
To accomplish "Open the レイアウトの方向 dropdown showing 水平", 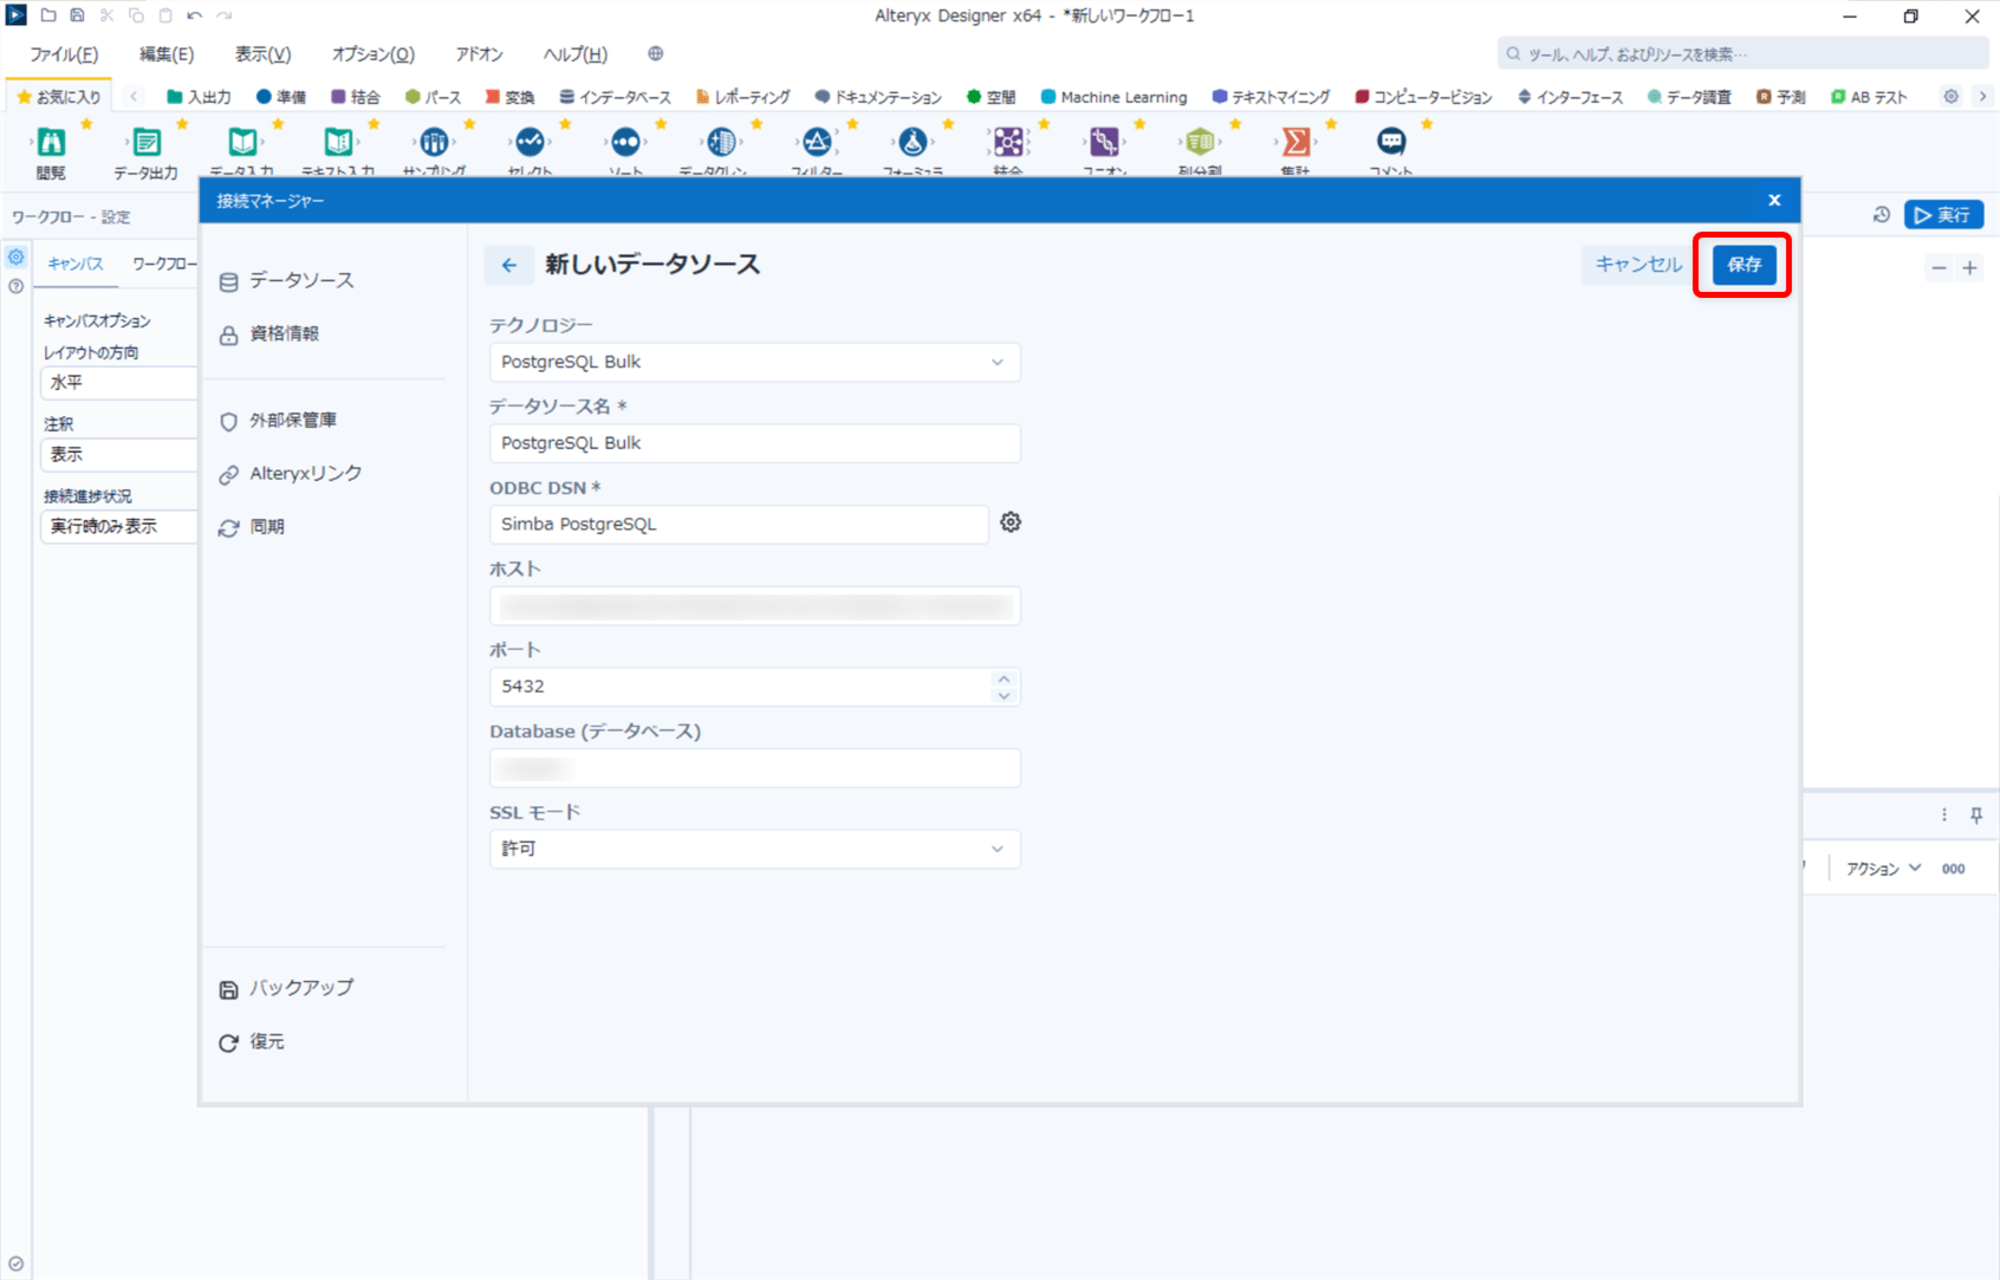I will [x=119, y=382].
